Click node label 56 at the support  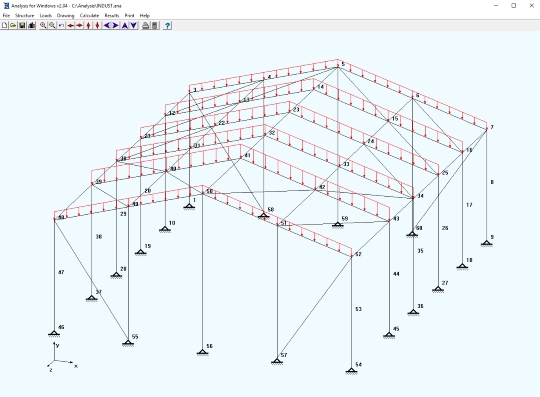point(209,346)
